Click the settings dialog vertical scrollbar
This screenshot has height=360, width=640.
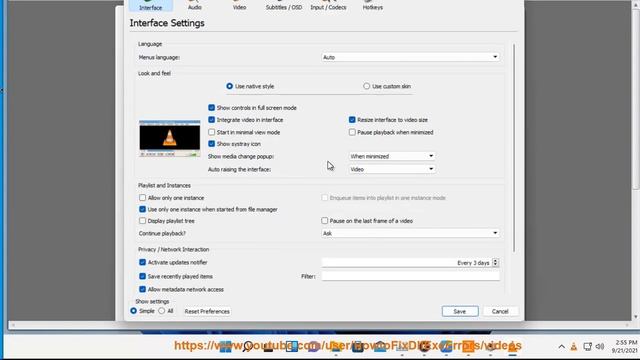pyautogui.click(x=514, y=148)
